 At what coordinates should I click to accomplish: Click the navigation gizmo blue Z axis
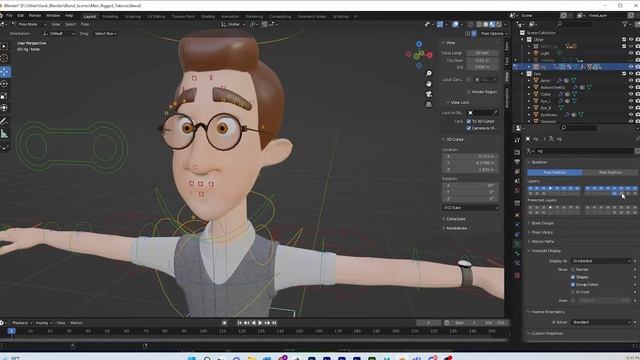pos(419,44)
